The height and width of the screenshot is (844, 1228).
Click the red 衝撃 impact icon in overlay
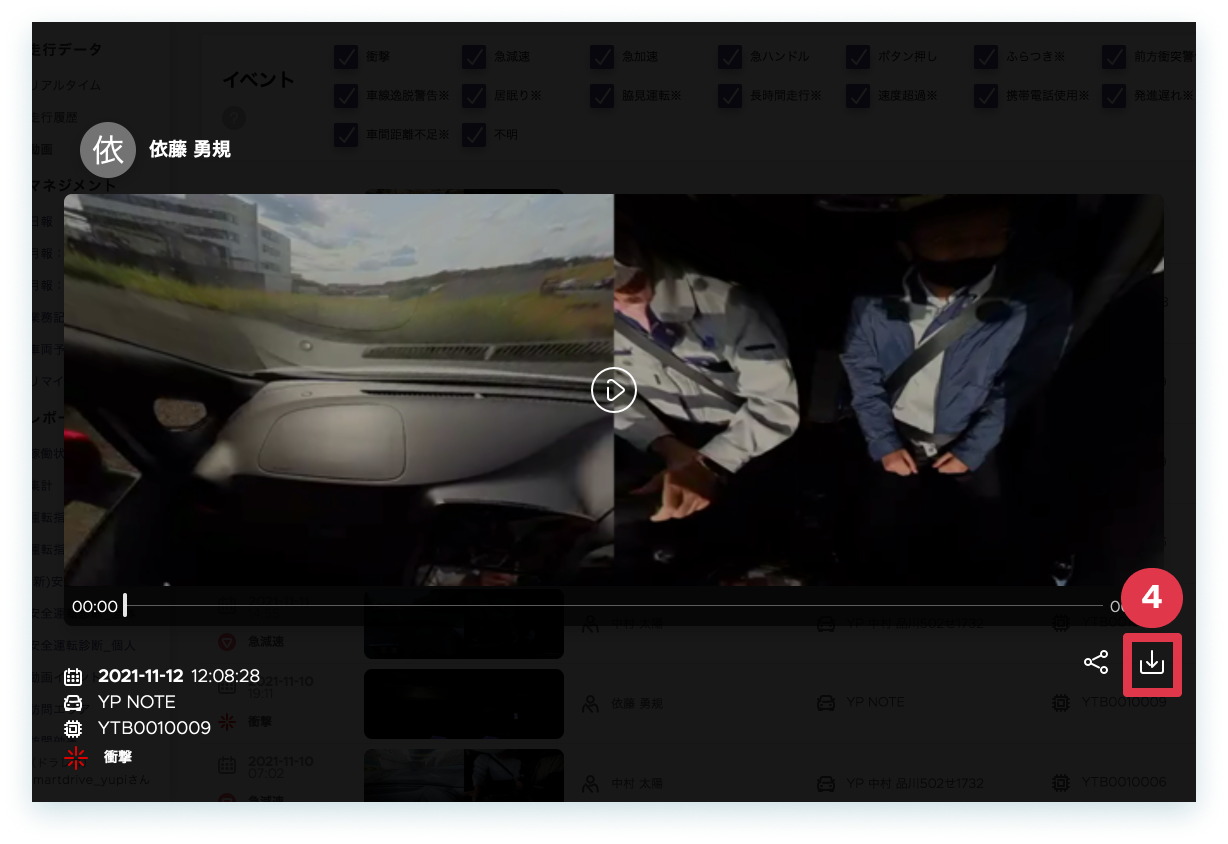75,758
